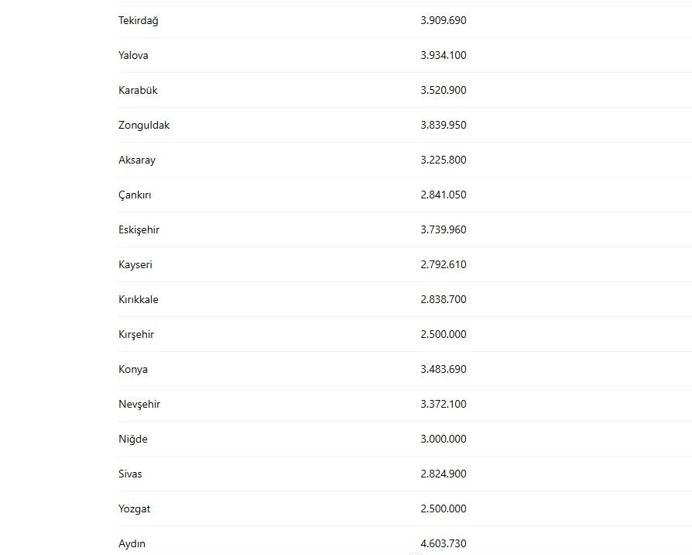
Task: Click the Aydın city label
Action: pyautogui.click(x=132, y=544)
